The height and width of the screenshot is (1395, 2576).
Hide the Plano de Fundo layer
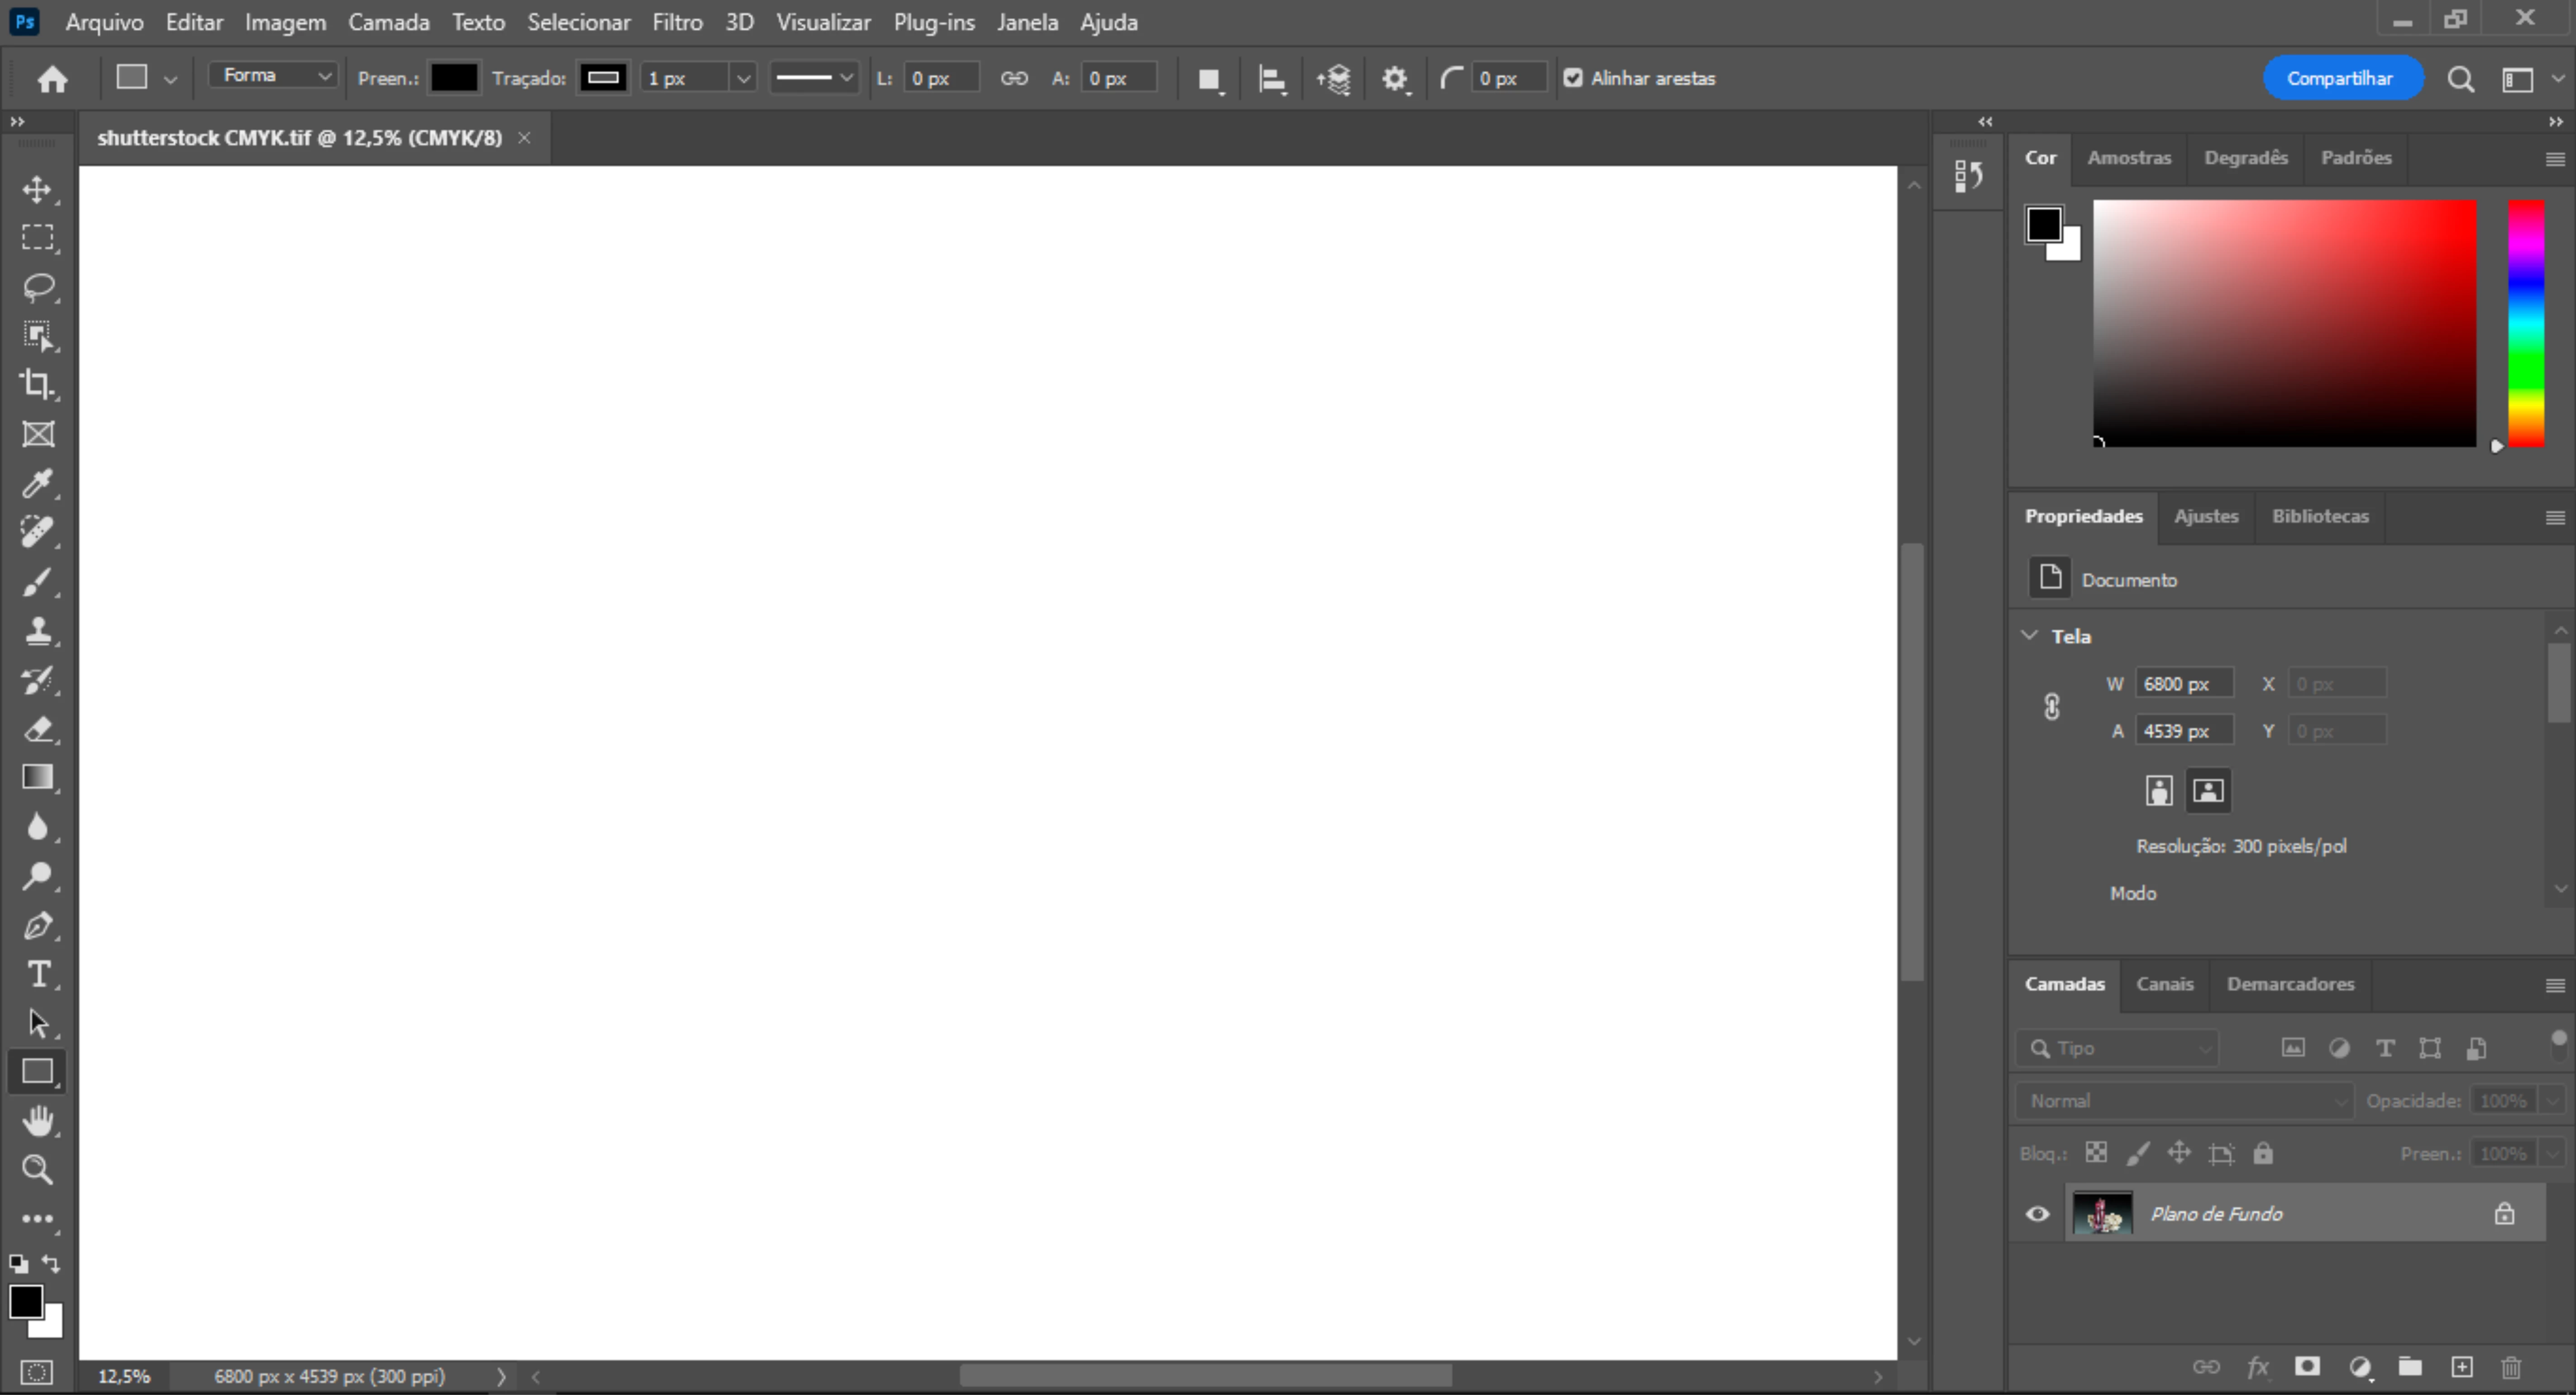[2037, 1214]
